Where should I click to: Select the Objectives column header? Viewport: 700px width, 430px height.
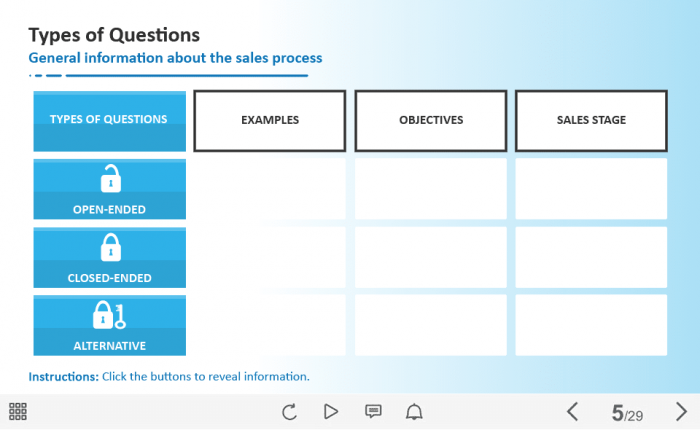point(431,121)
